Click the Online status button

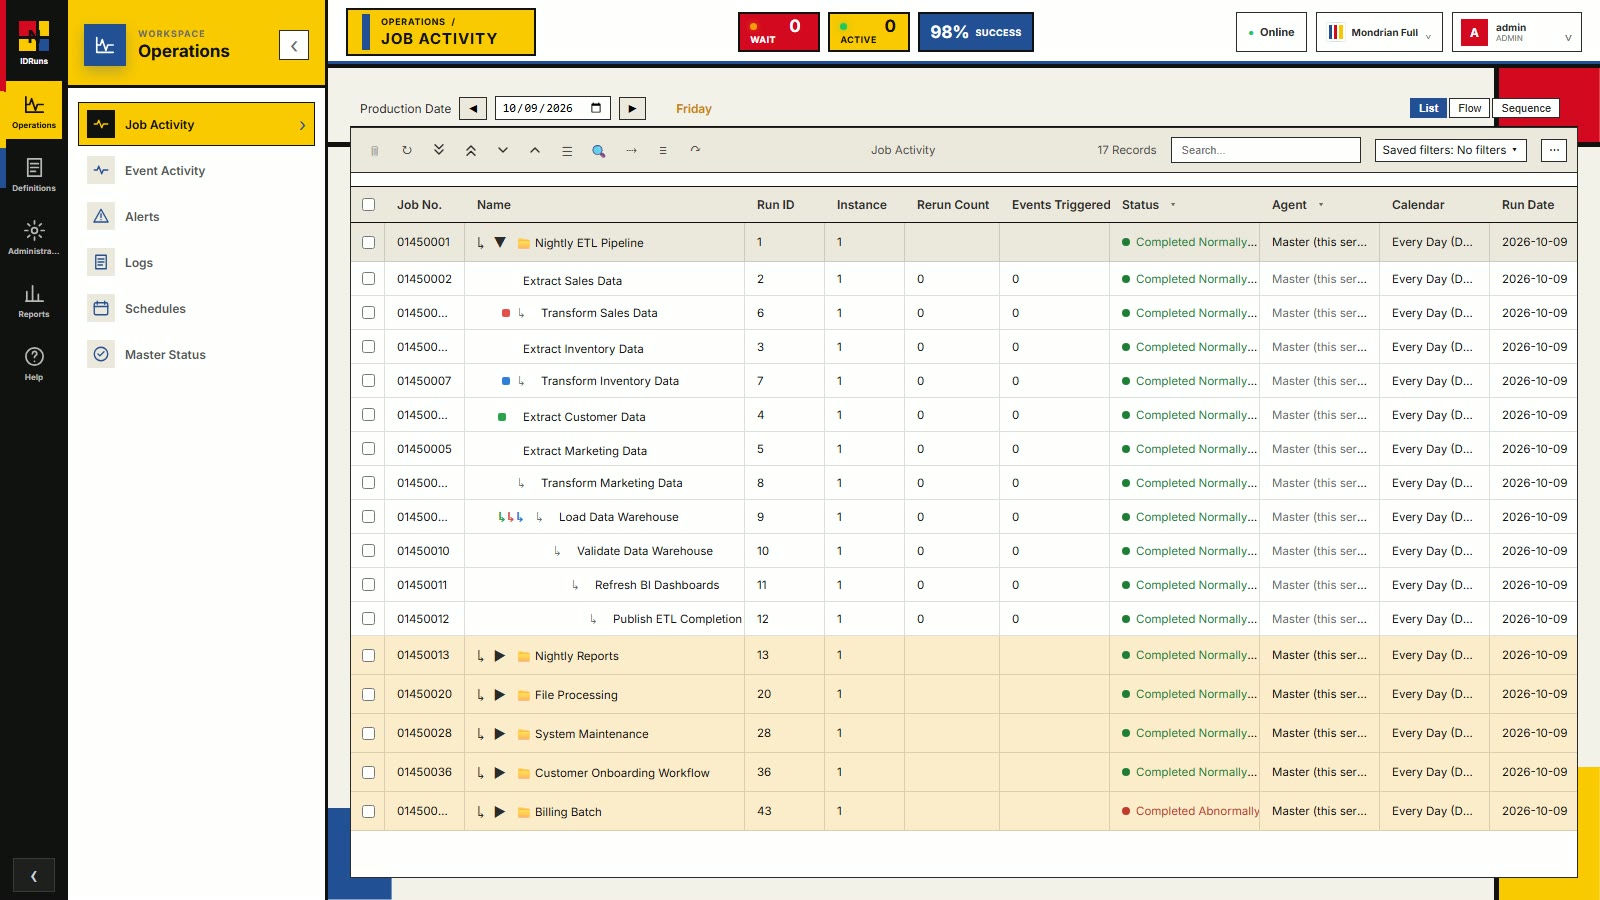click(1271, 32)
